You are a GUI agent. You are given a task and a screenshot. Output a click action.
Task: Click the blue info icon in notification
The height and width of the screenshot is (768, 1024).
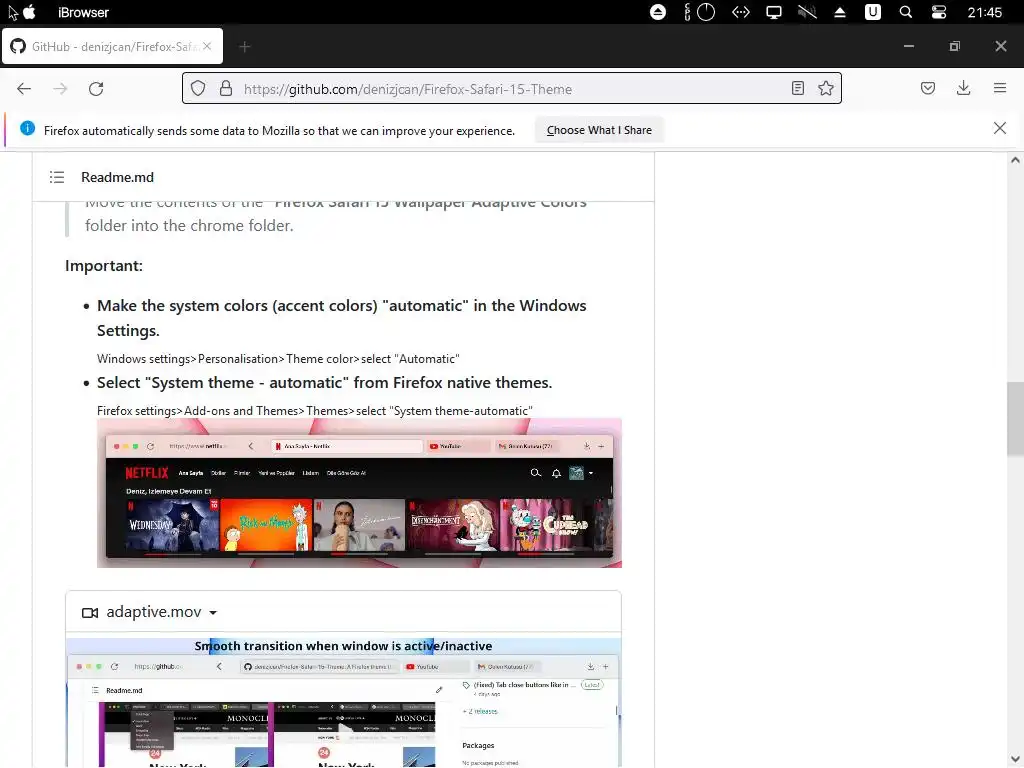[x=27, y=128]
